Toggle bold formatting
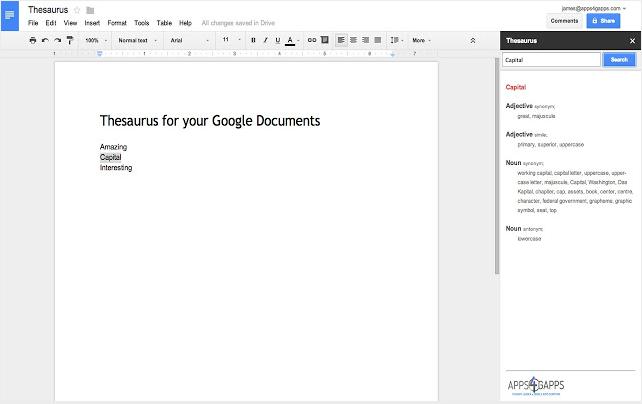This screenshot has height=404, width=642. (x=253, y=40)
